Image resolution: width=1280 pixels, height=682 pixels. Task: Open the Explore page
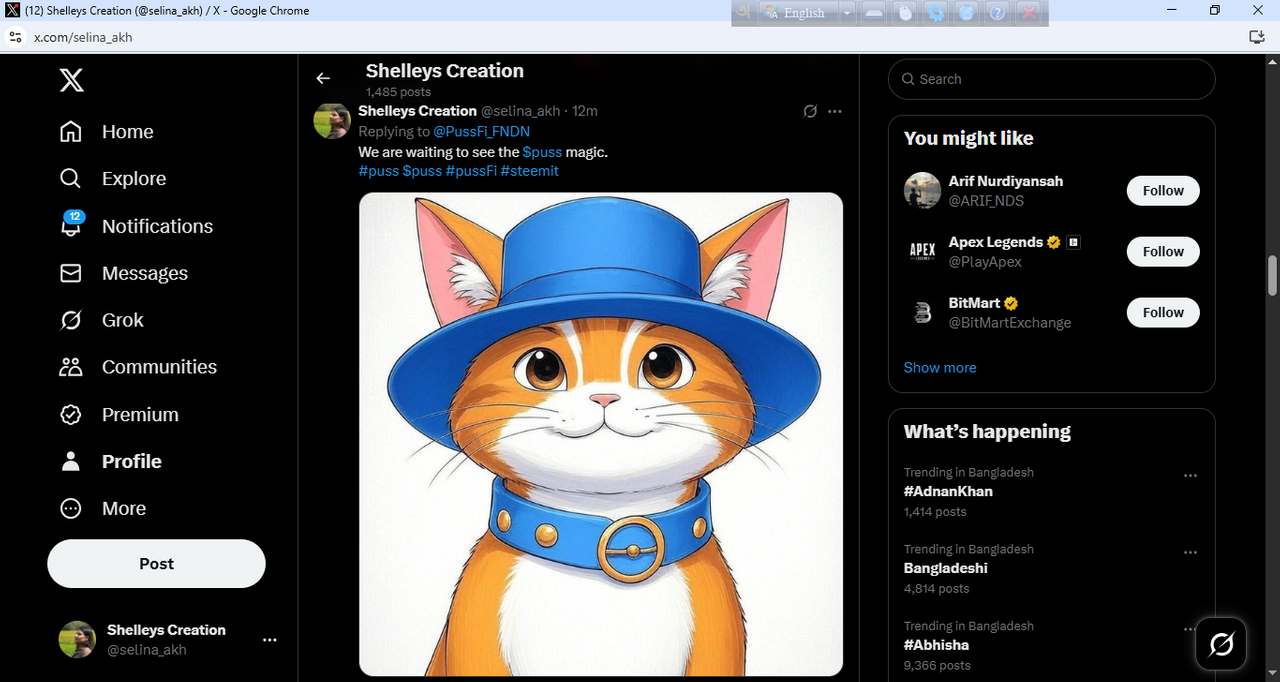[x=112, y=179]
